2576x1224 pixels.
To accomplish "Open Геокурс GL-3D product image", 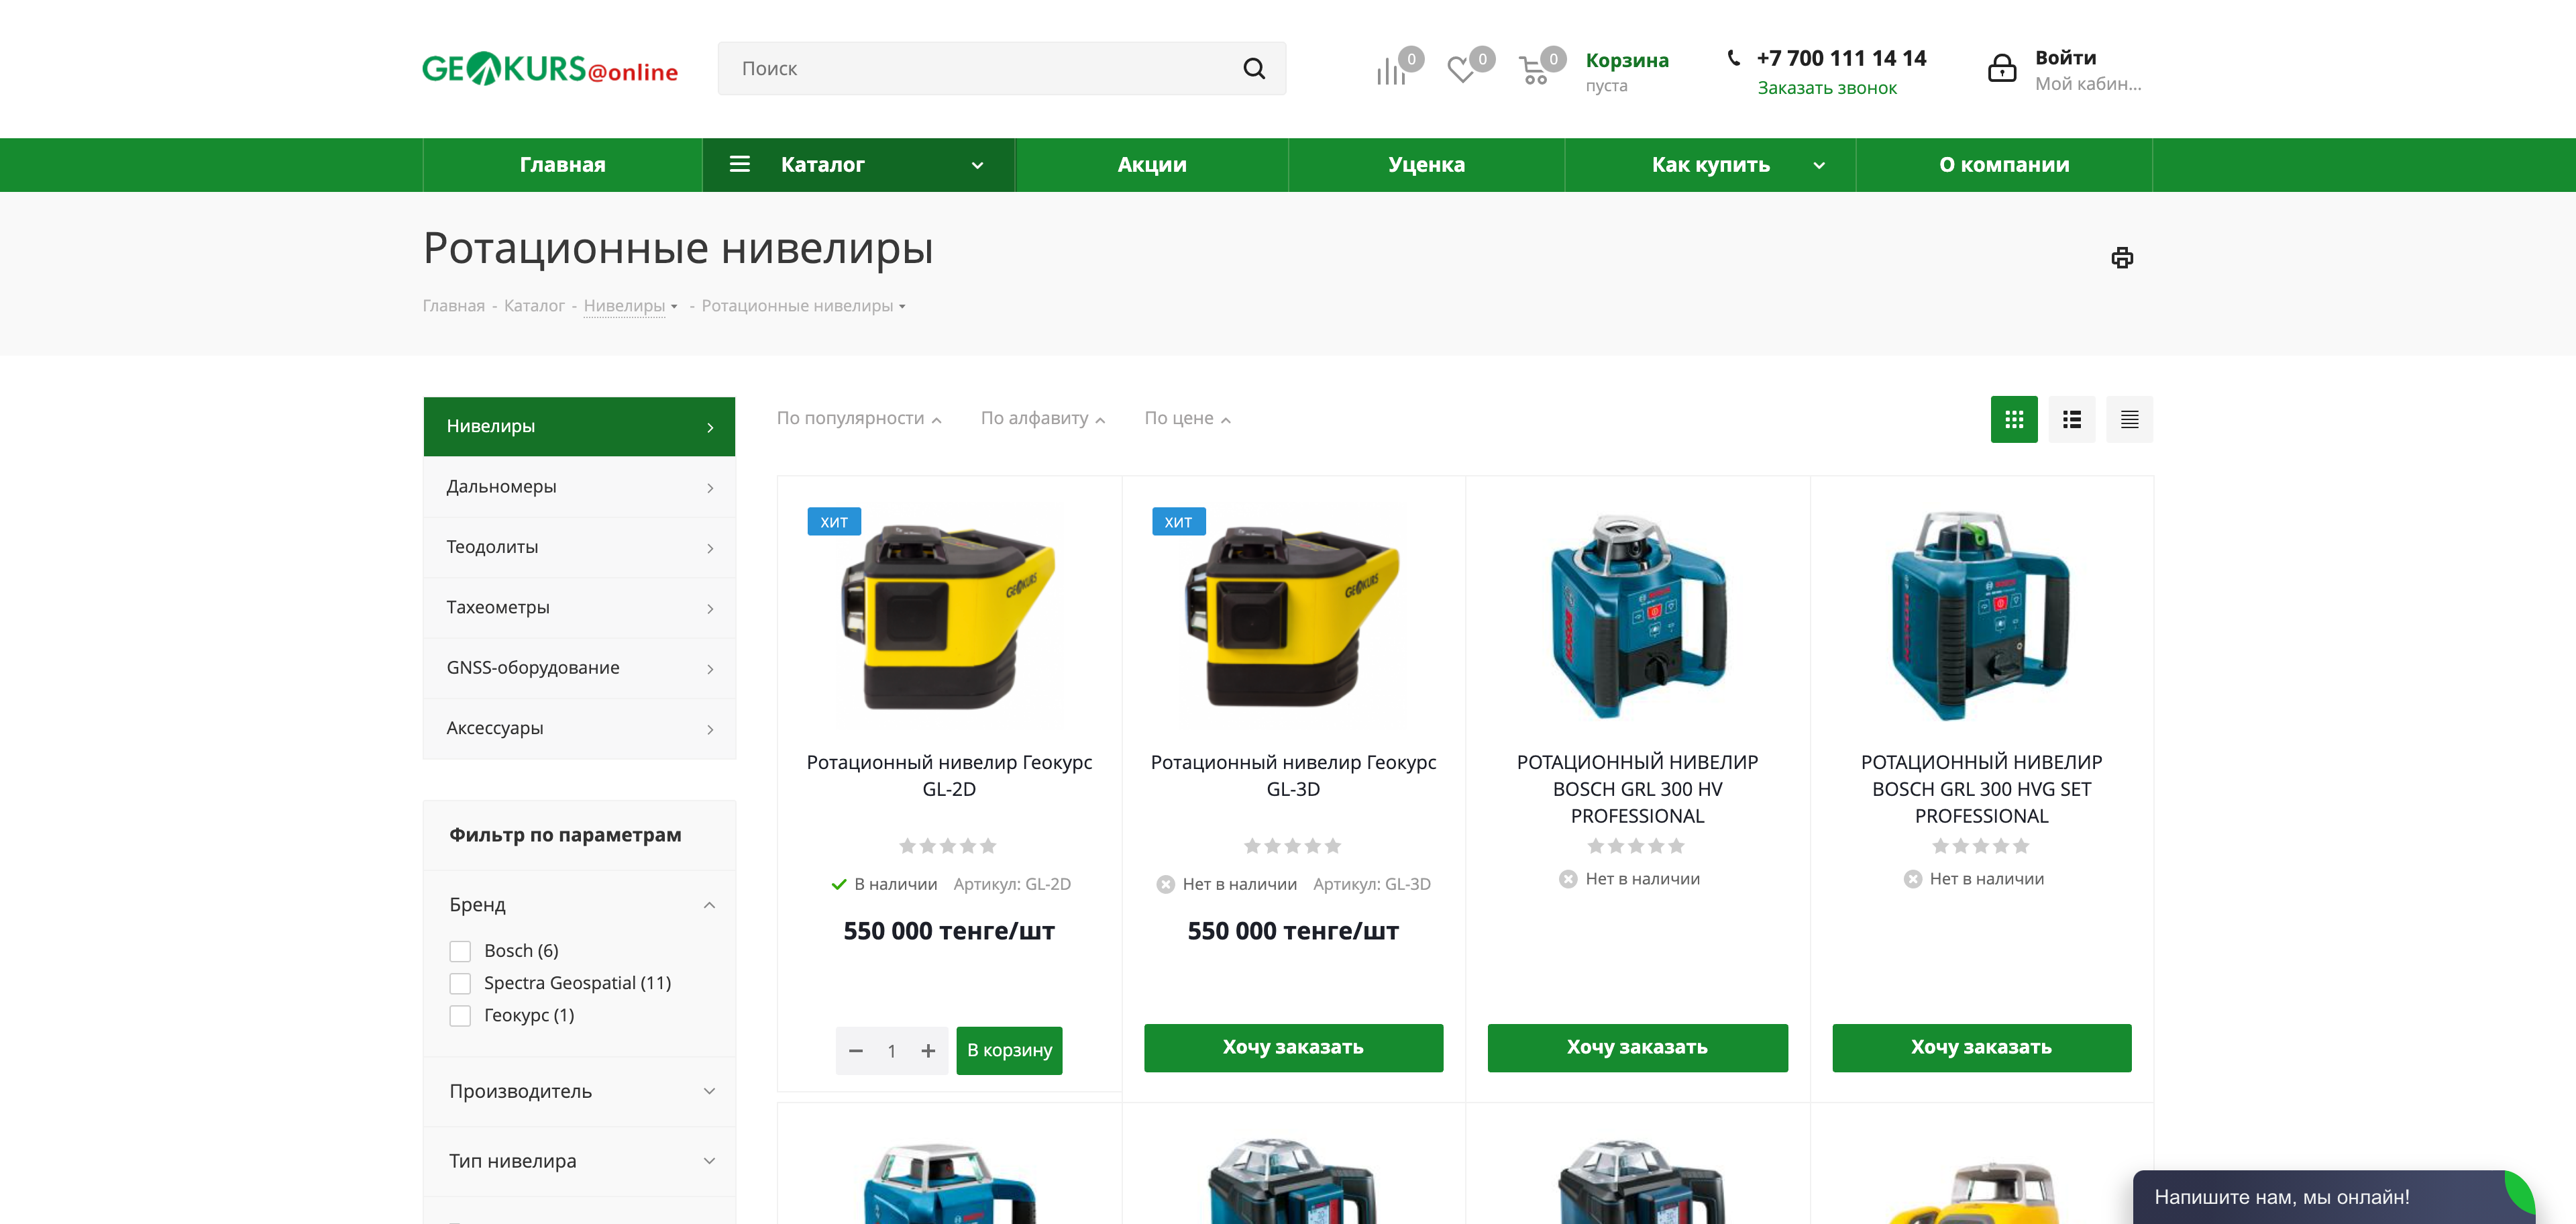I will click(1293, 616).
